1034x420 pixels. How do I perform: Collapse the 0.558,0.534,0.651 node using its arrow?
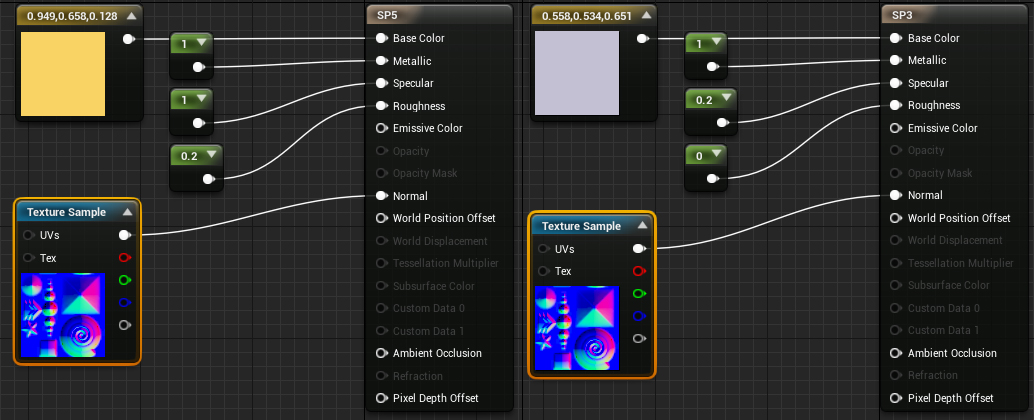(x=646, y=15)
